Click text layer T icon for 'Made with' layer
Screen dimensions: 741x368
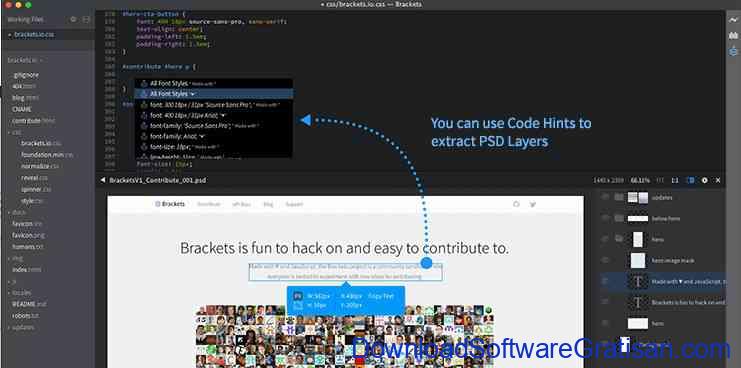(638, 282)
